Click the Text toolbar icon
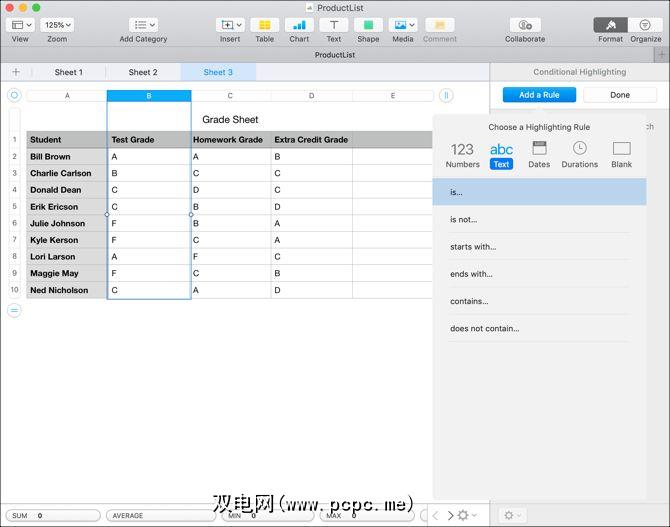Viewport: 670px width, 527px height. click(x=334, y=25)
